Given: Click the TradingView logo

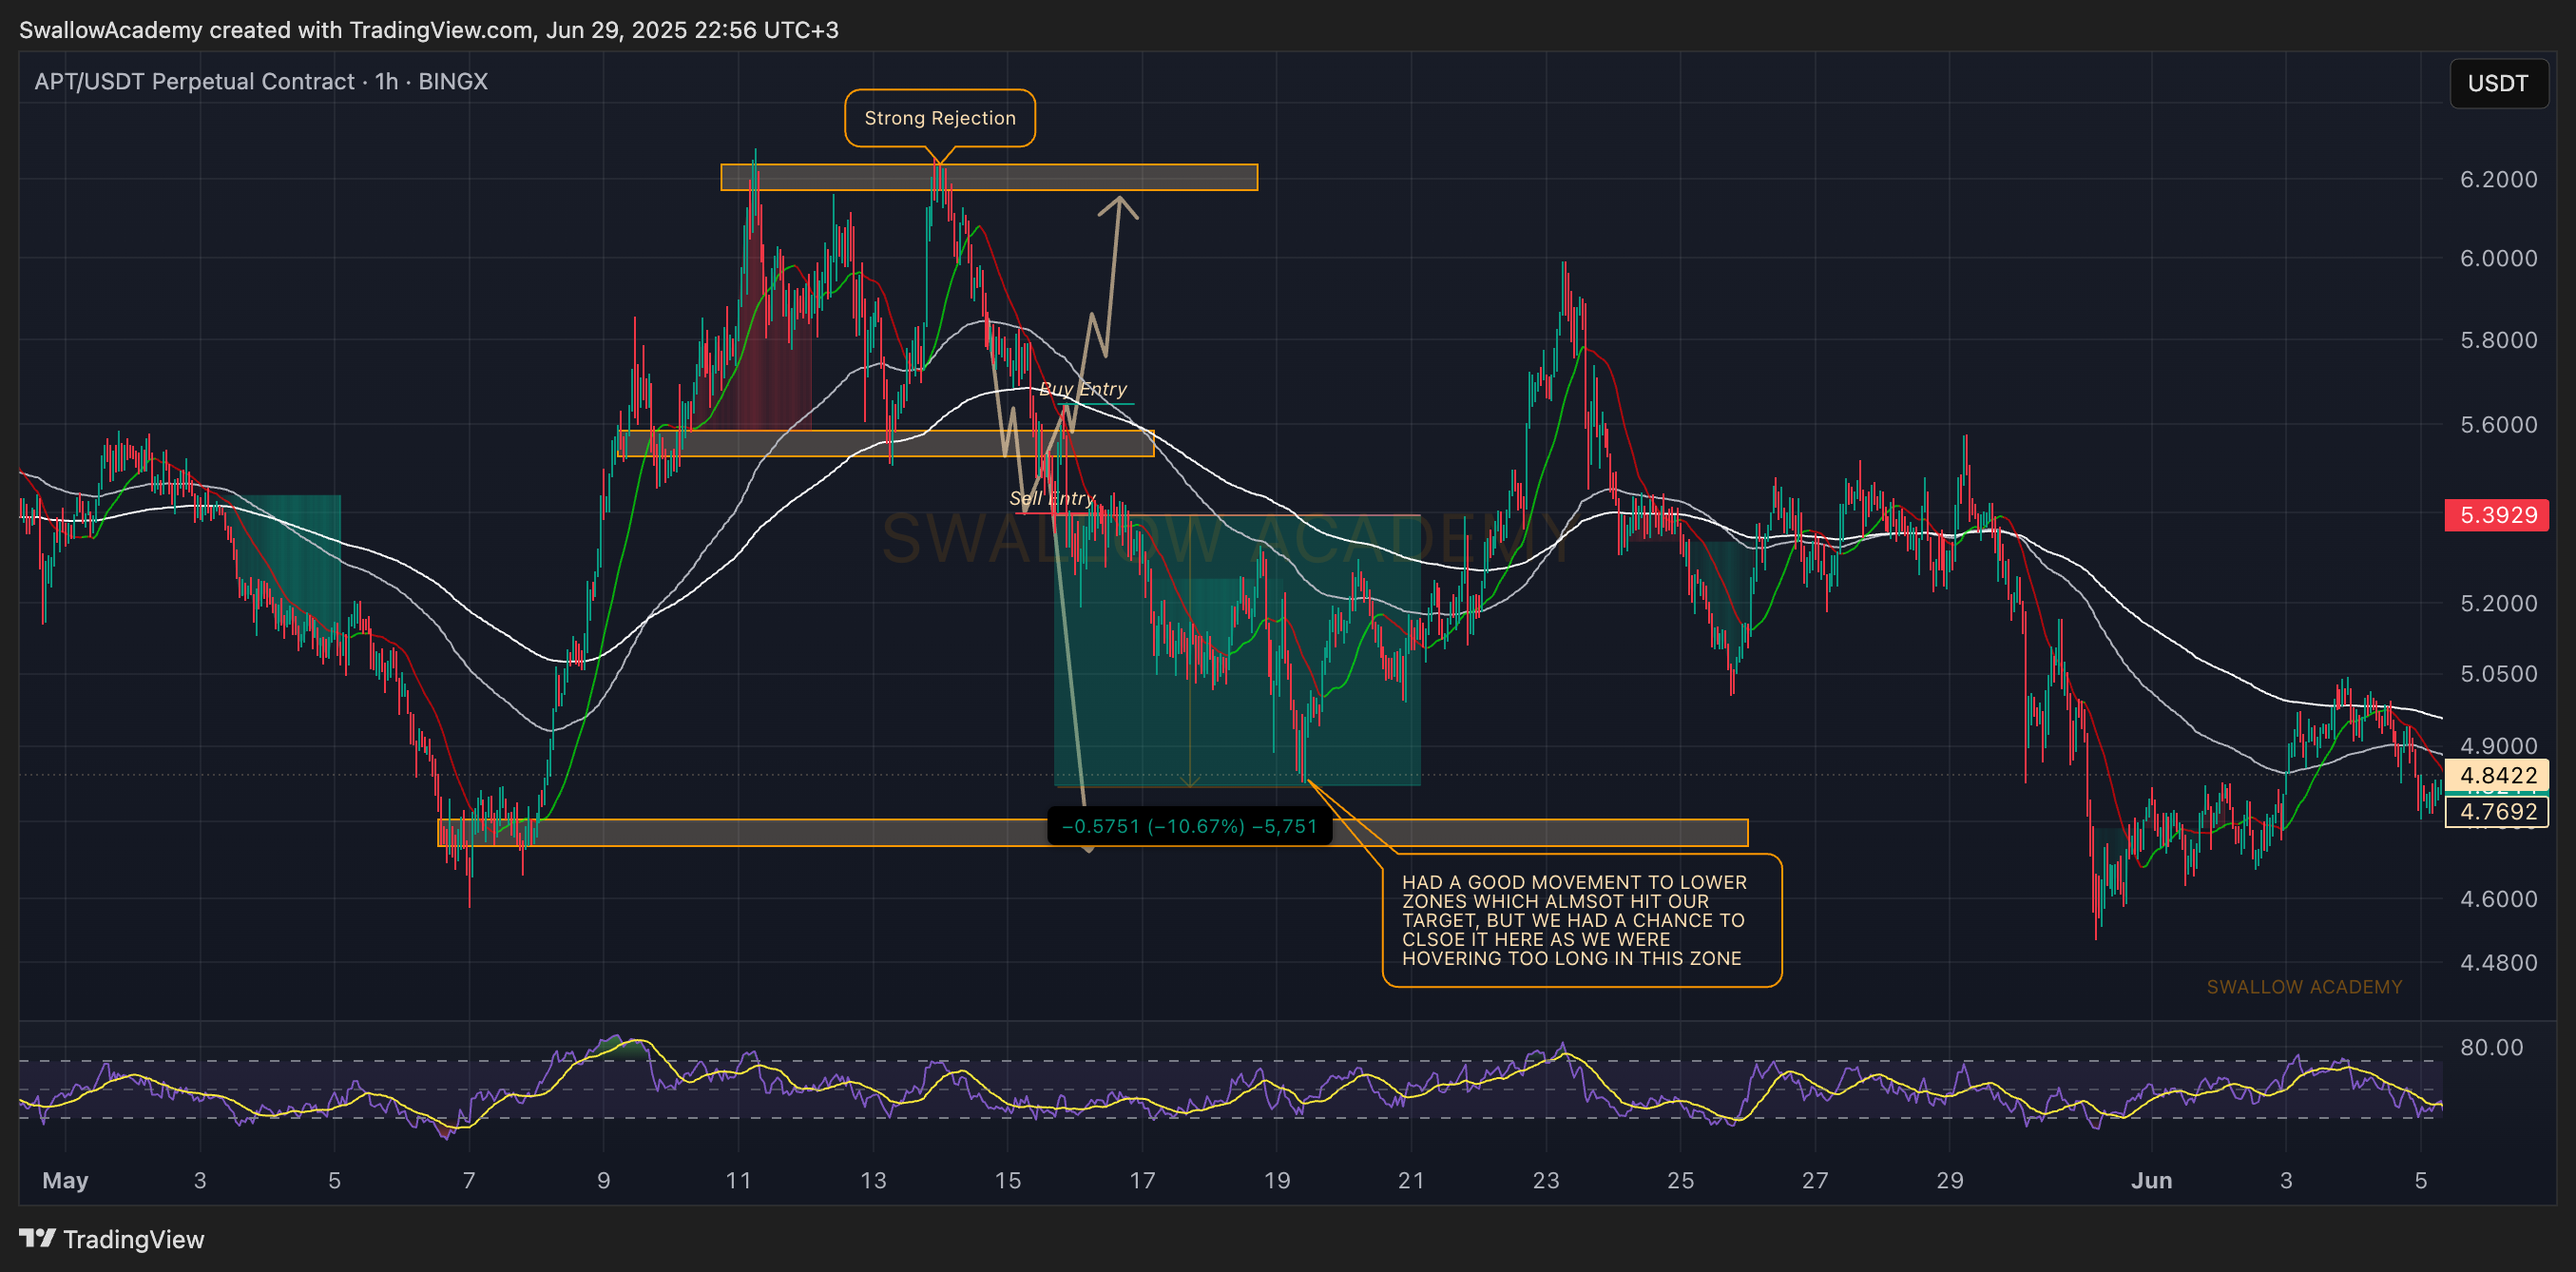Looking at the screenshot, I should pyautogui.click(x=112, y=1239).
